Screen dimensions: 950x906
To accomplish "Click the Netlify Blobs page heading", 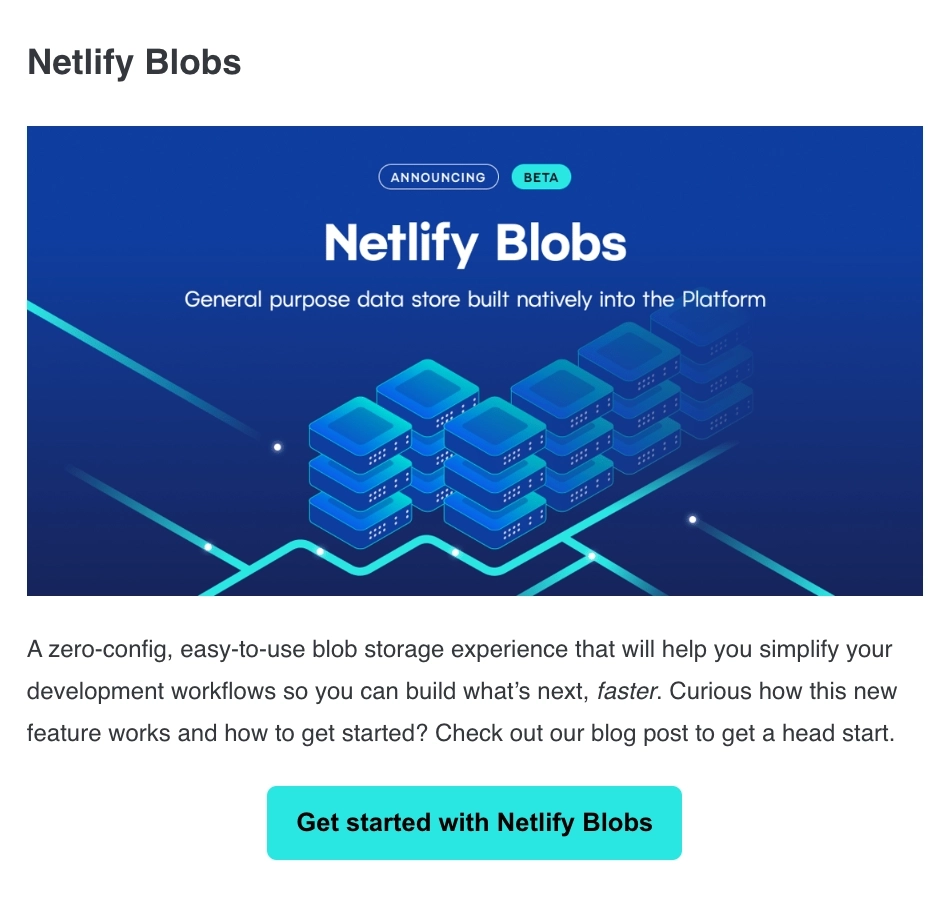I will coord(135,62).
